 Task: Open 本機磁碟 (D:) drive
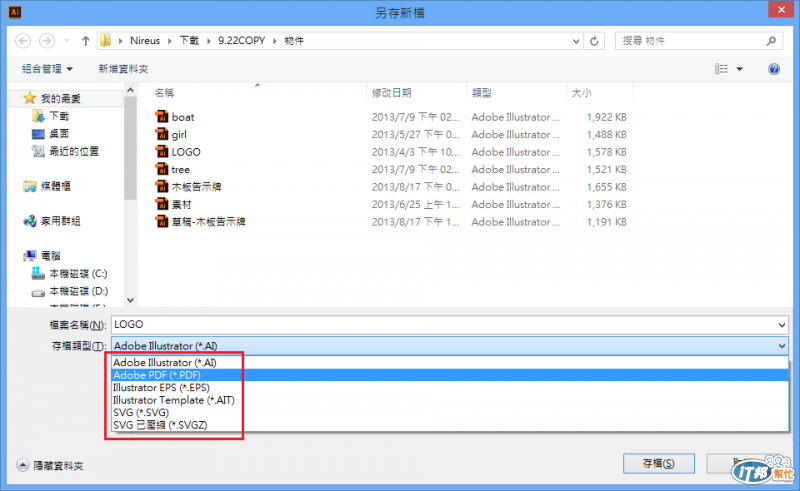tap(79, 291)
